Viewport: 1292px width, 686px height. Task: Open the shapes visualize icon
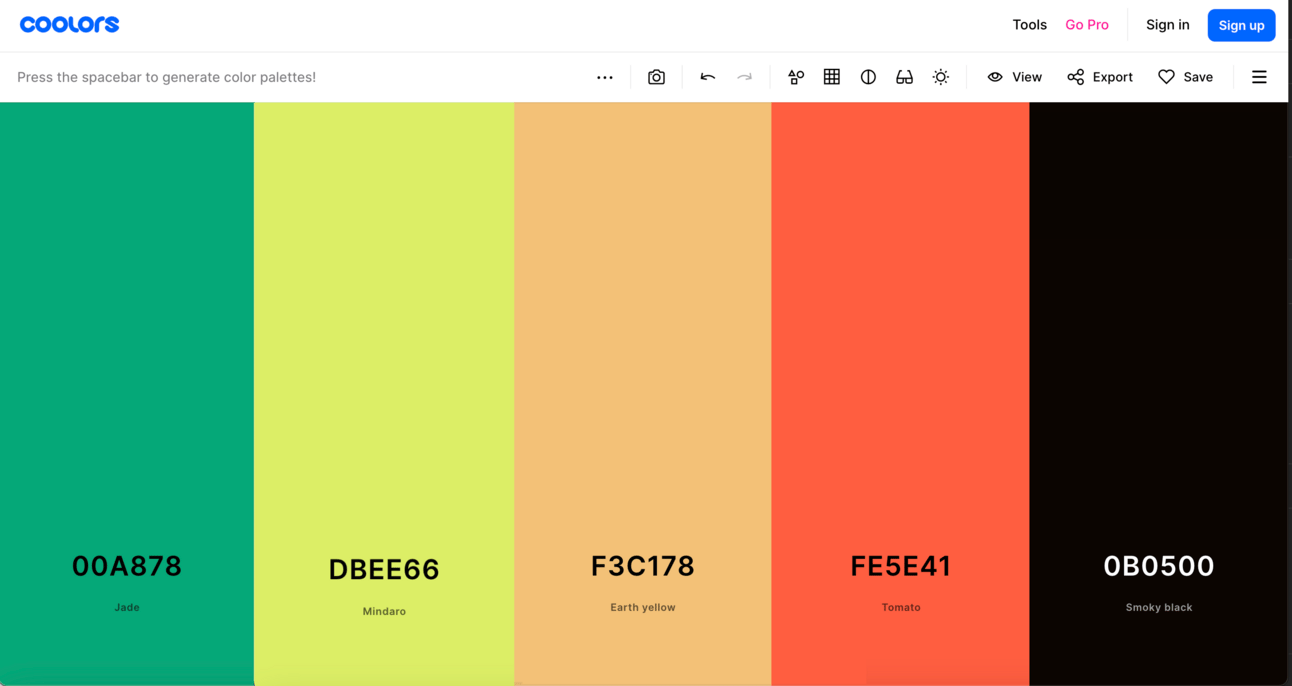[796, 77]
